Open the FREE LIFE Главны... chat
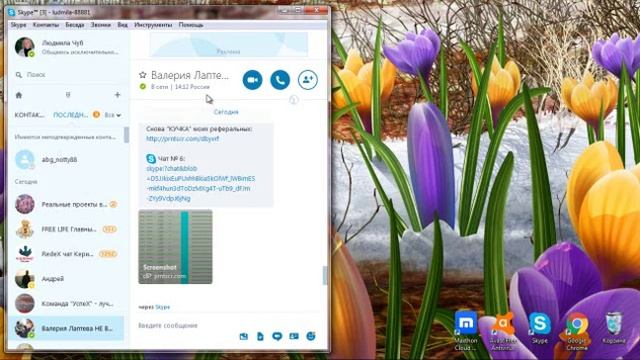640x360 pixels. point(65,229)
